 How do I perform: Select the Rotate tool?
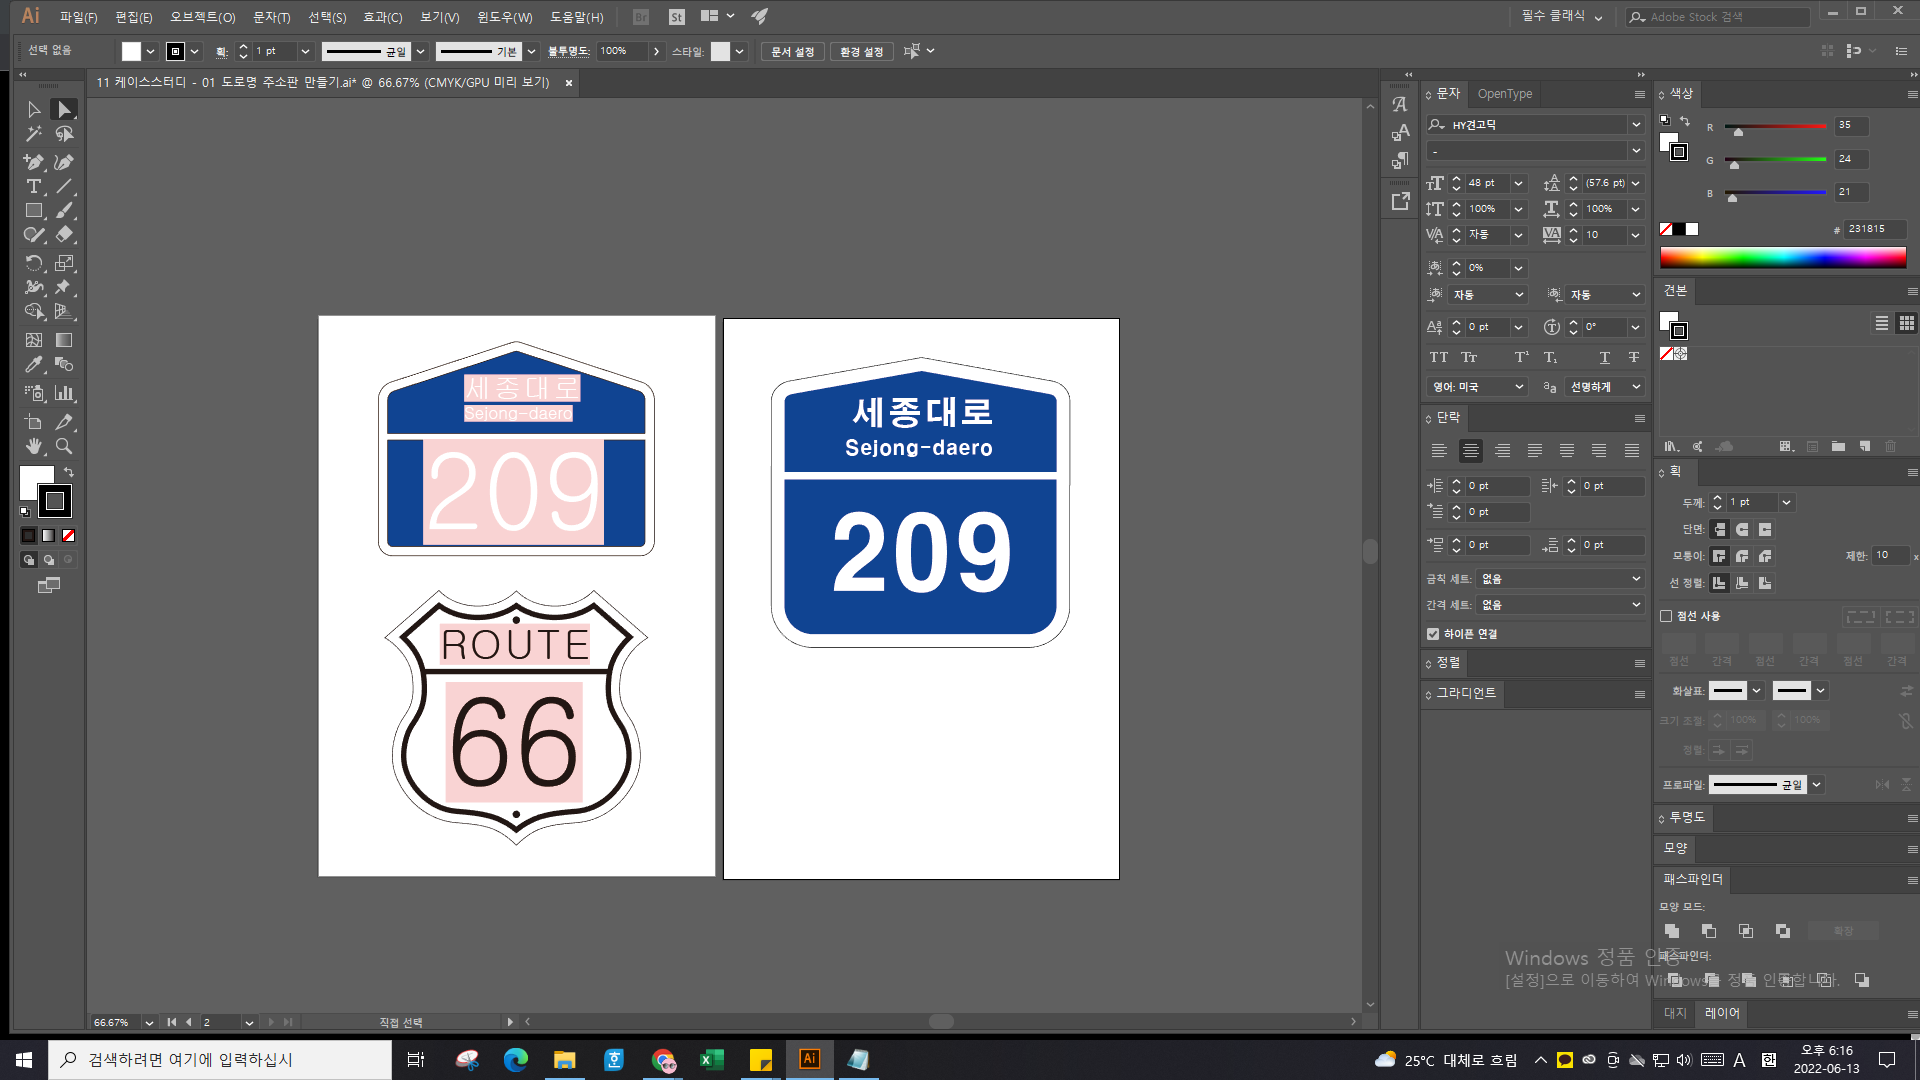point(34,263)
